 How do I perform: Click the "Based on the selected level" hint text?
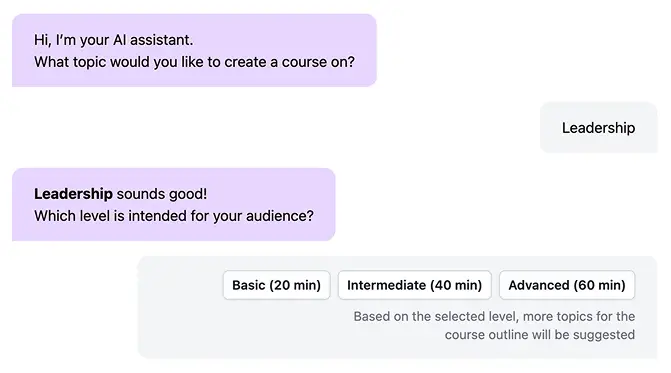click(x=494, y=326)
